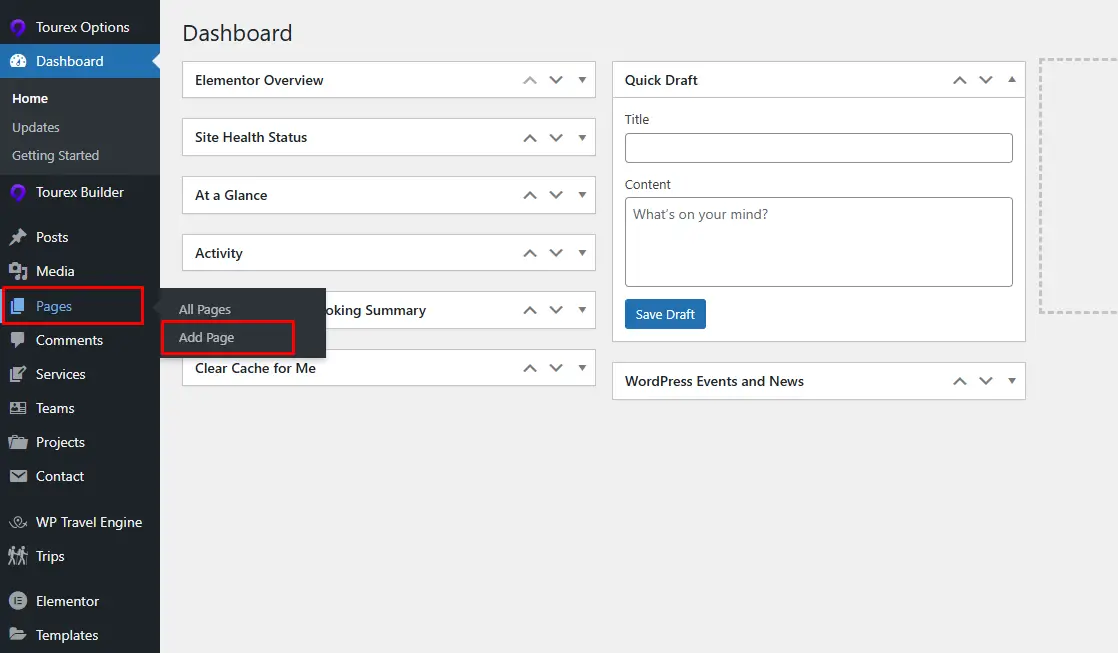Move Elementor Overview widget down
Screen dimensions: 1118x653
click(x=556, y=80)
